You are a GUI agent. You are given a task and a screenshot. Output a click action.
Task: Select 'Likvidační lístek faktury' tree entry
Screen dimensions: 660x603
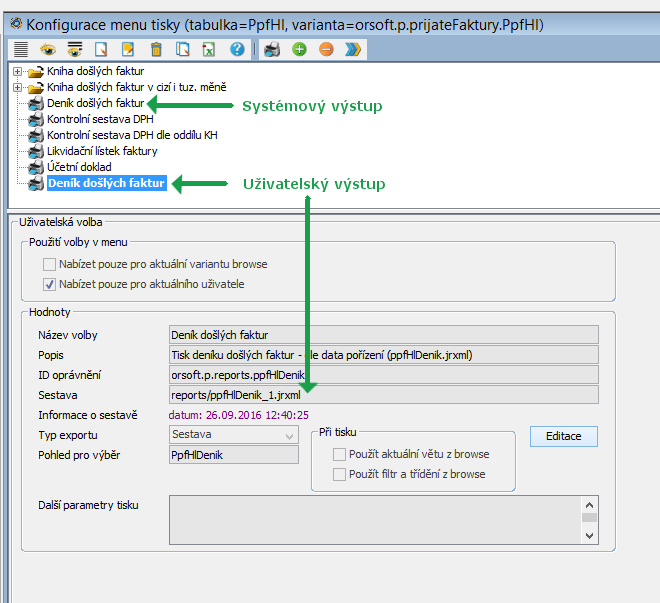[x=102, y=151]
